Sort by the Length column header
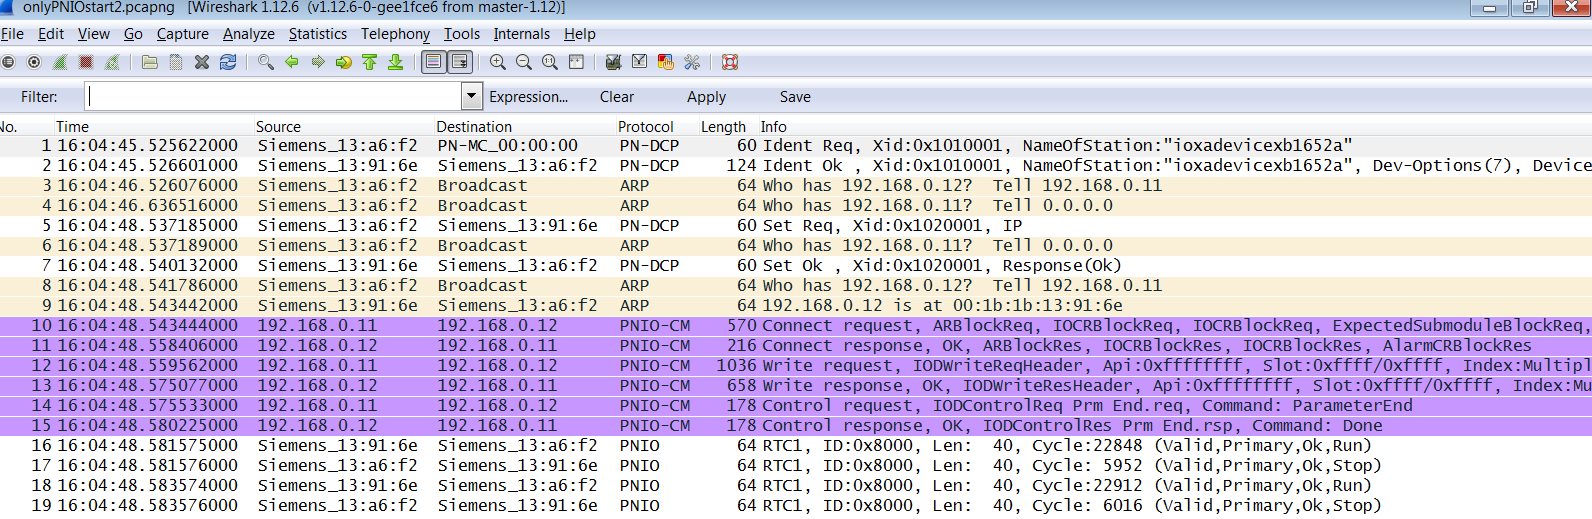 pyautogui.click(x=723, y=127)
